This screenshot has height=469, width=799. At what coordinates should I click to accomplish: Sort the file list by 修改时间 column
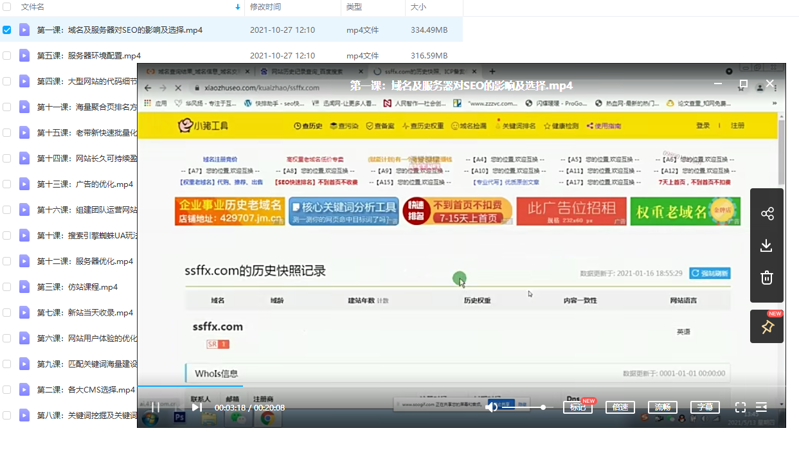265,7
